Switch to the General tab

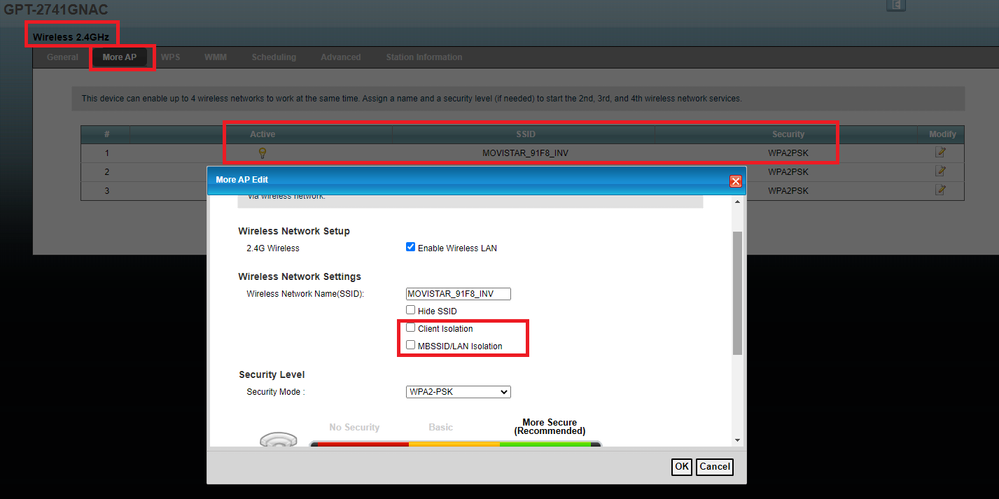[62, 57]
